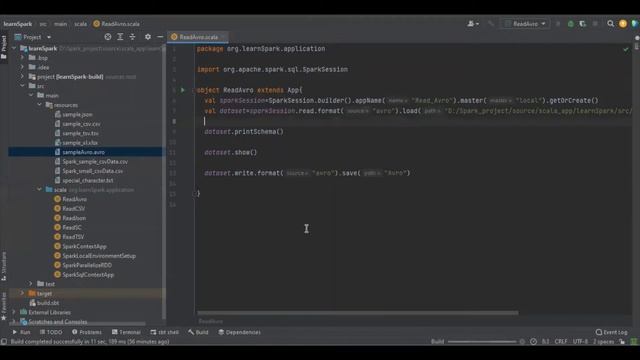Click the search everywhere magnifier icon
The width and height of the screenshot is (640, 360).
pos(610,24)
